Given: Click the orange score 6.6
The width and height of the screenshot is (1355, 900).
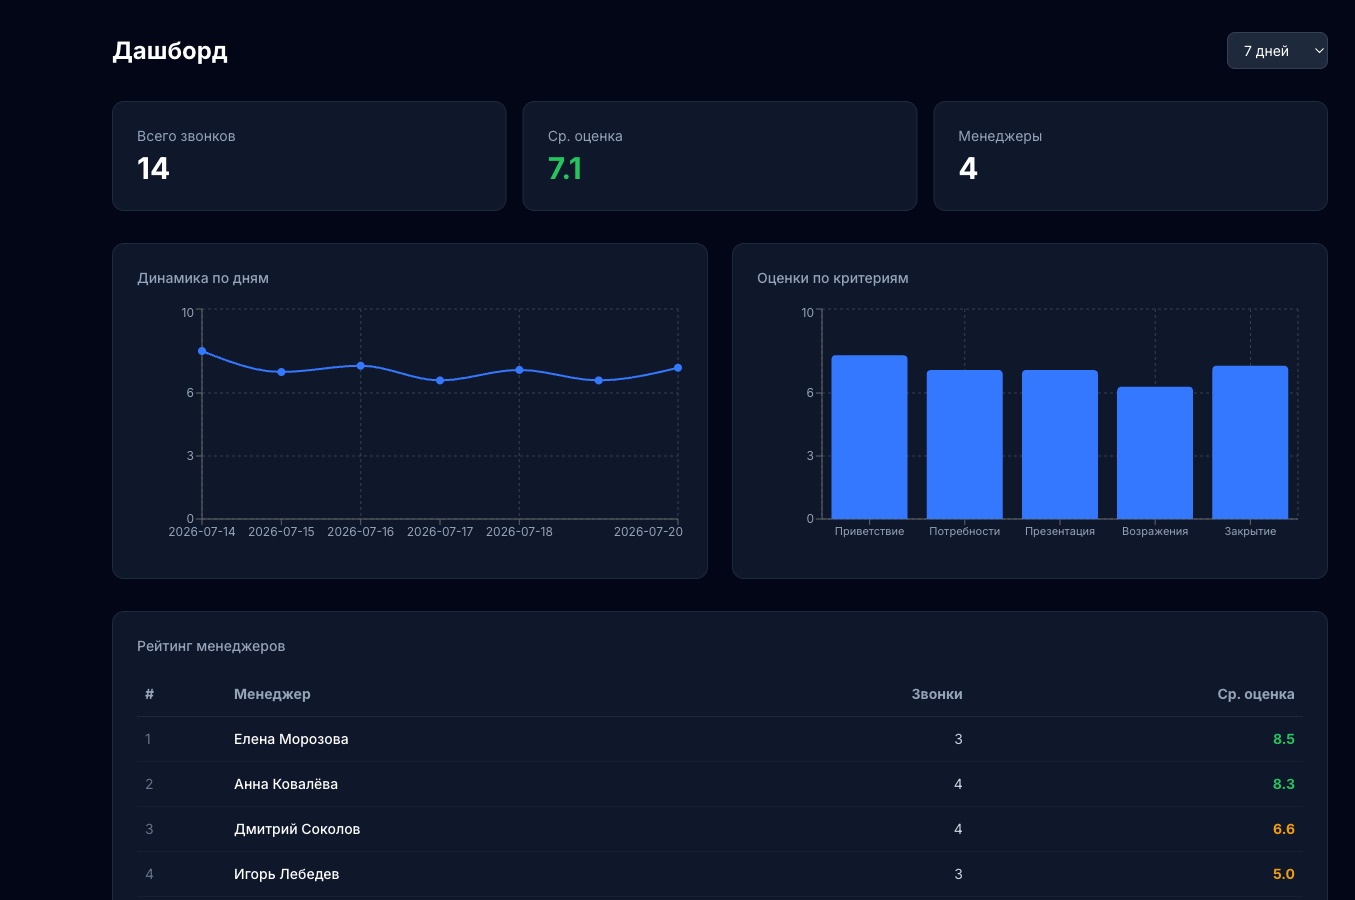Looking at the screenshot, I should tap(1284, 829).
